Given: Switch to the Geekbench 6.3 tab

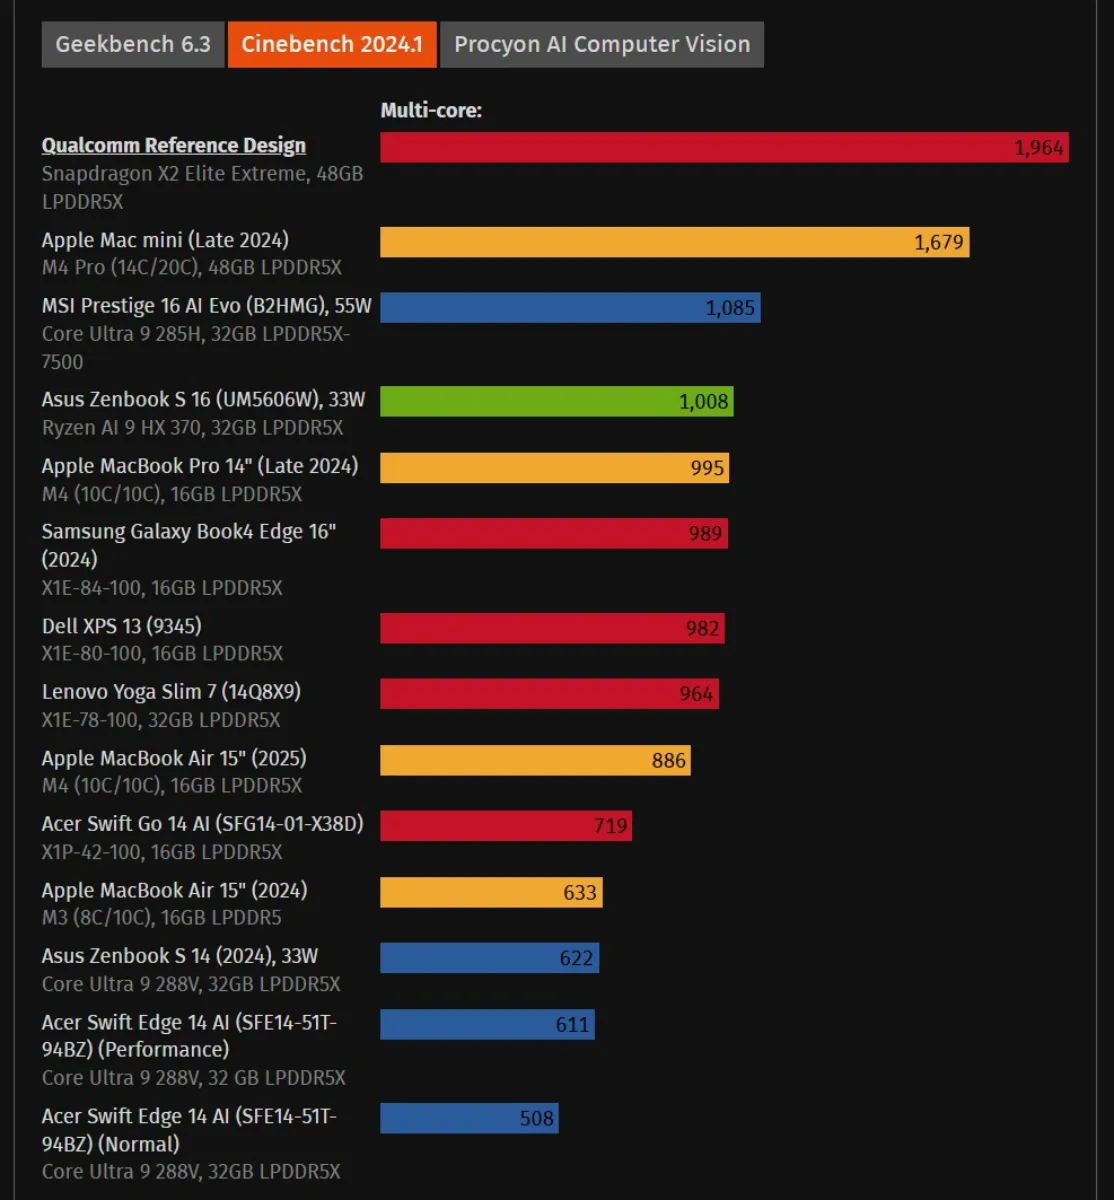Looking at the screenshot, I should 133,45.
